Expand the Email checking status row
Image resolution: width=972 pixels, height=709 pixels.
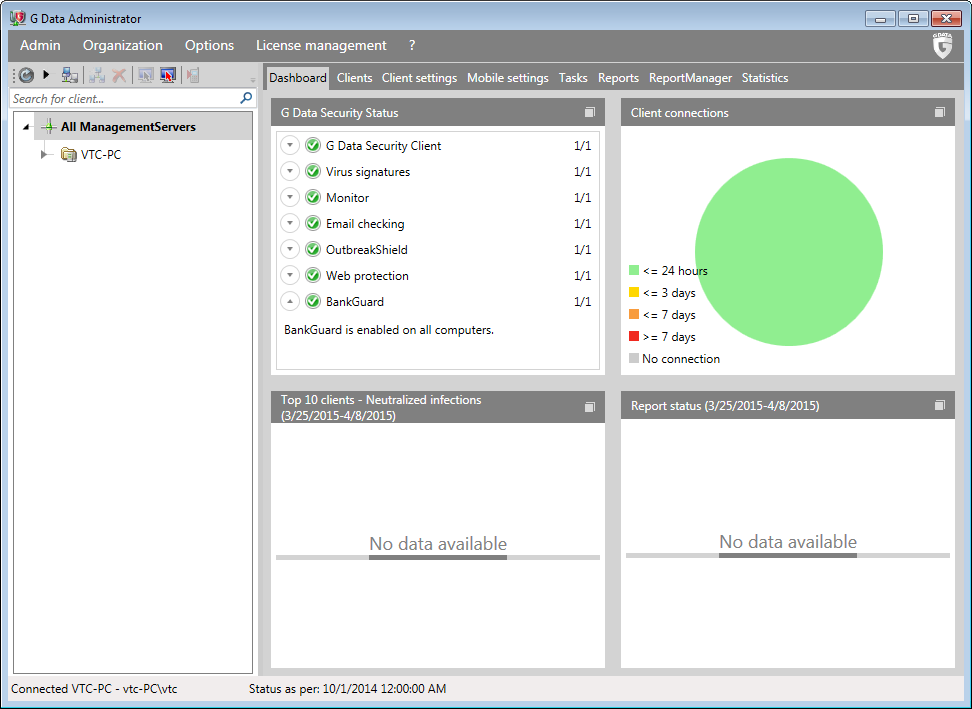(x=290, y=224)
